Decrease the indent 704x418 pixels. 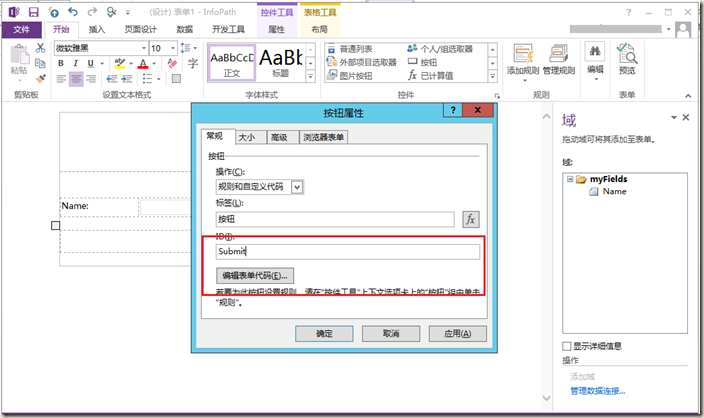point(112,79)
